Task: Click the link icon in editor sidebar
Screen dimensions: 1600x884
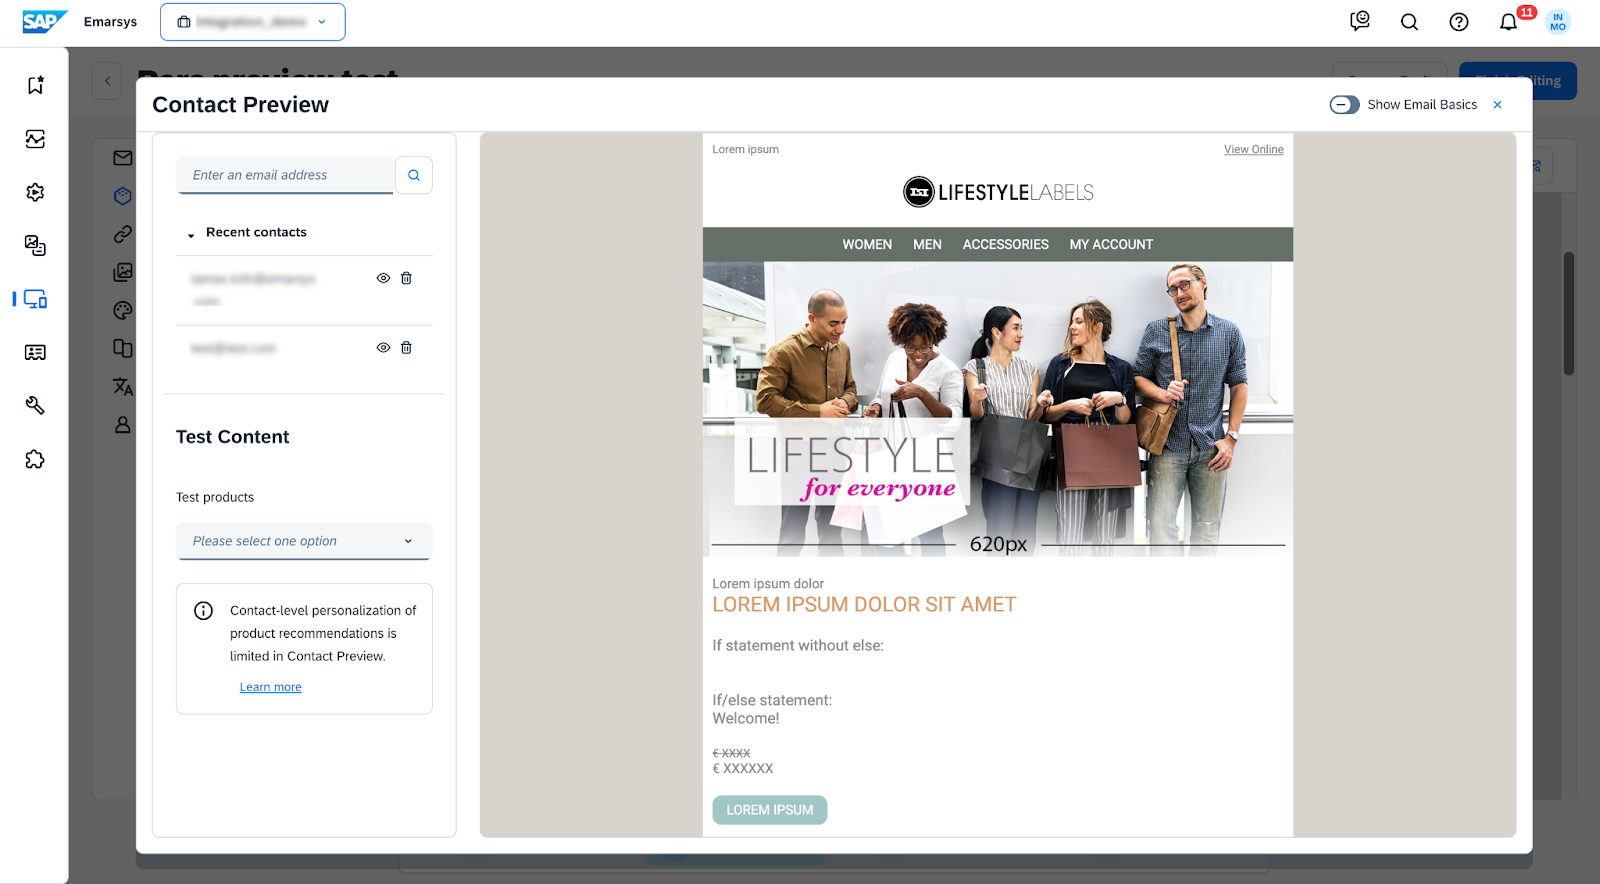Action: tap(123, 234)
